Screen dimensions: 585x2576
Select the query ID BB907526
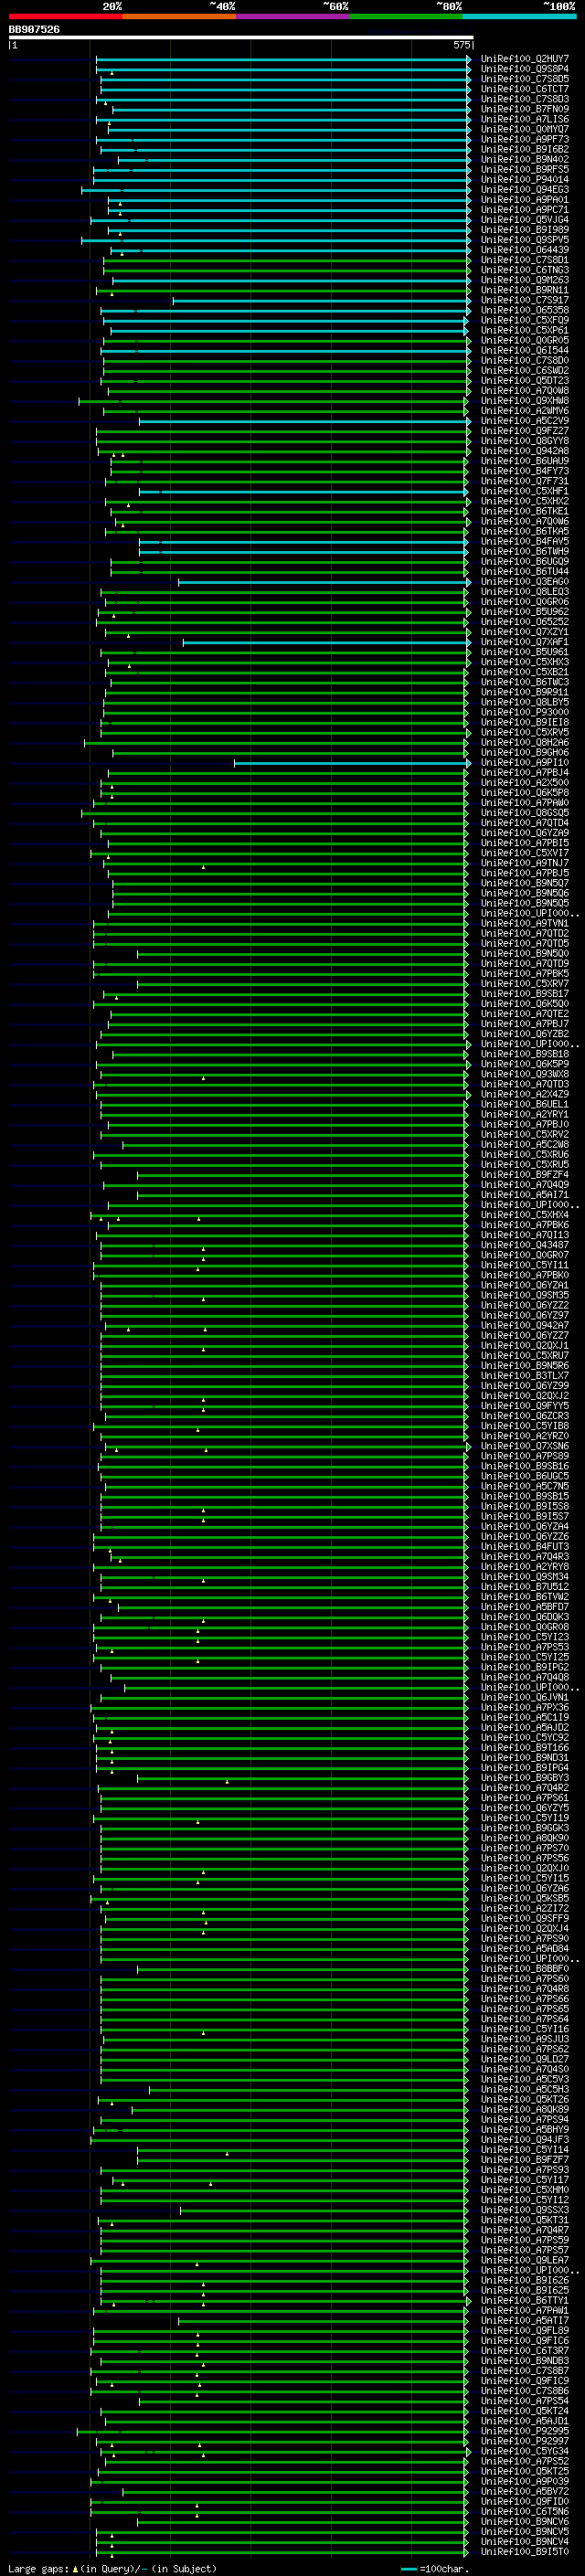[x=34, y=30]
